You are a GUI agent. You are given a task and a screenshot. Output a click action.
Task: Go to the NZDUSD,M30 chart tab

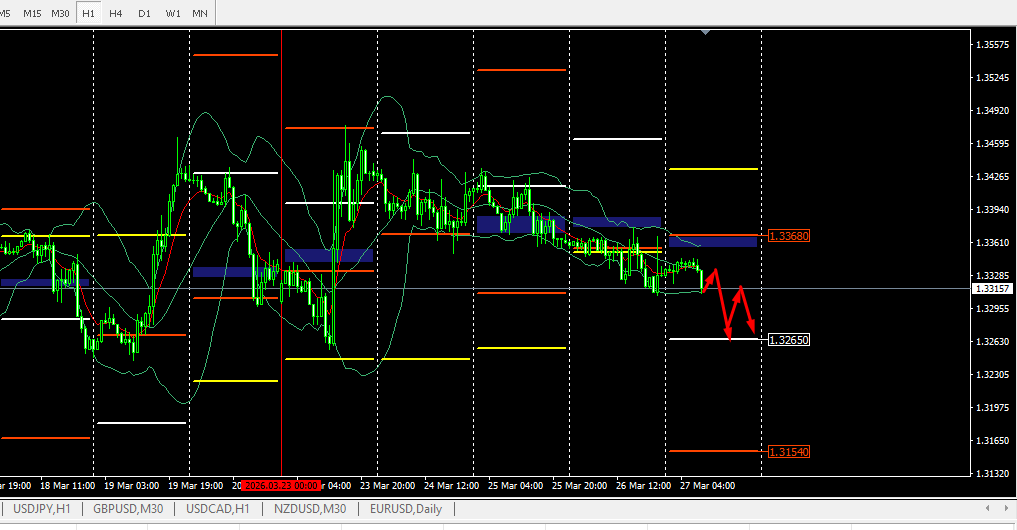coord(310,509)
